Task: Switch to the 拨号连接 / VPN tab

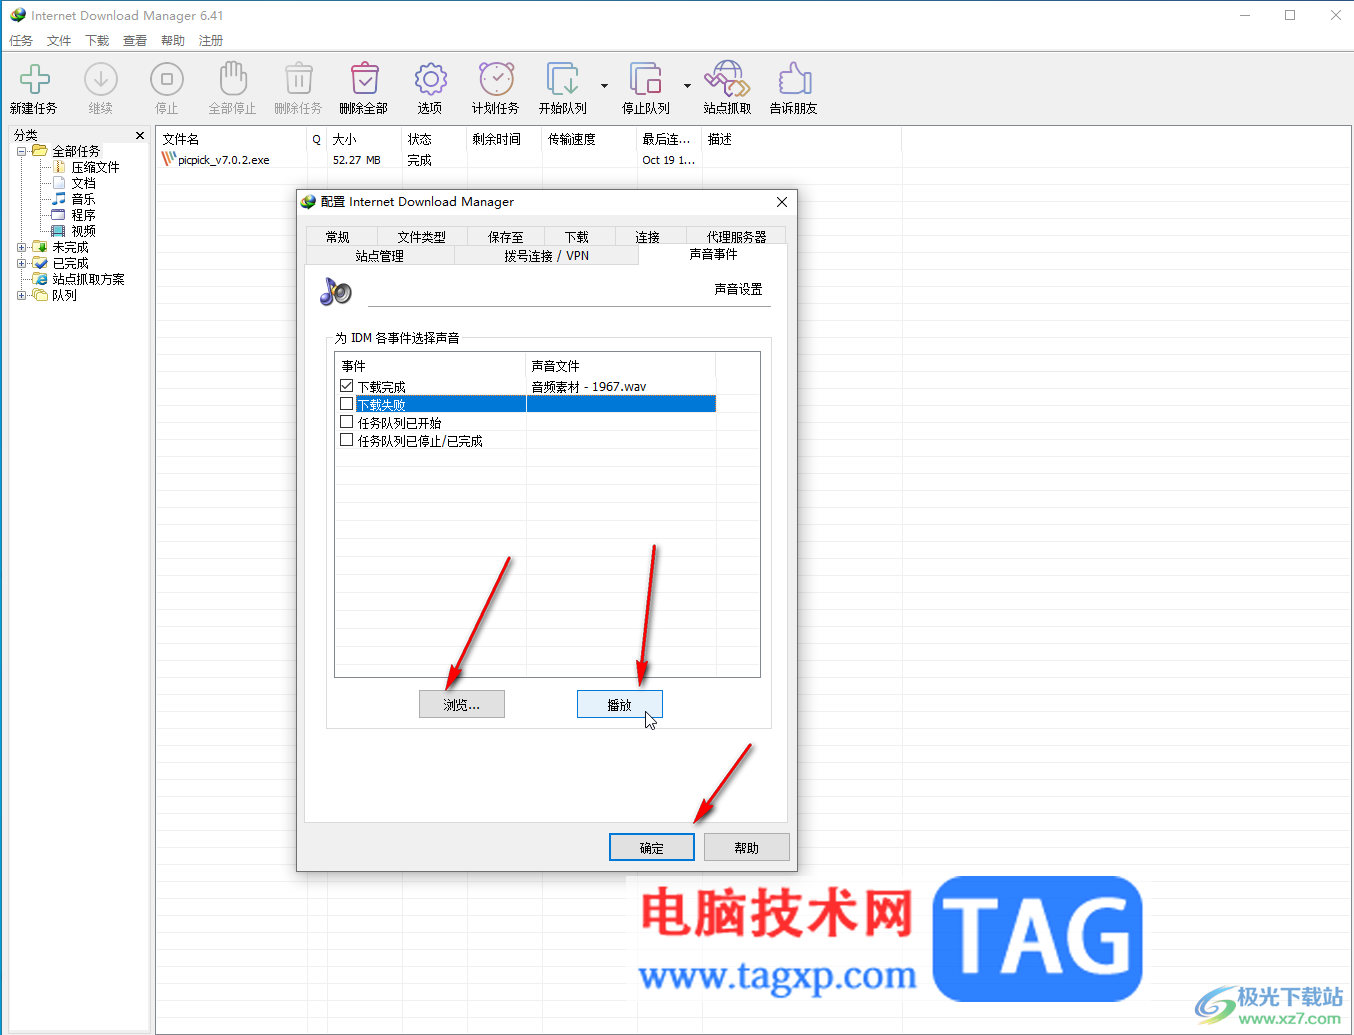Action: 547,256
